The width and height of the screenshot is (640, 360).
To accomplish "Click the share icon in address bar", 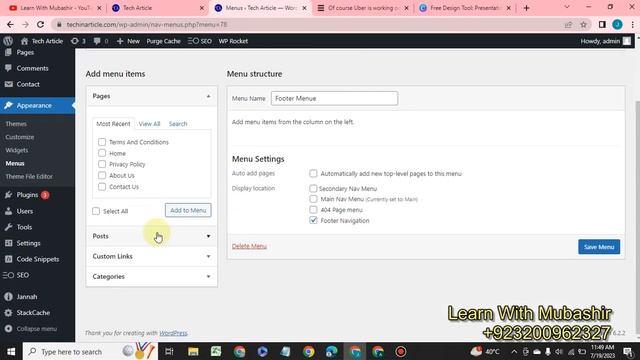I will tap(568, 24).
